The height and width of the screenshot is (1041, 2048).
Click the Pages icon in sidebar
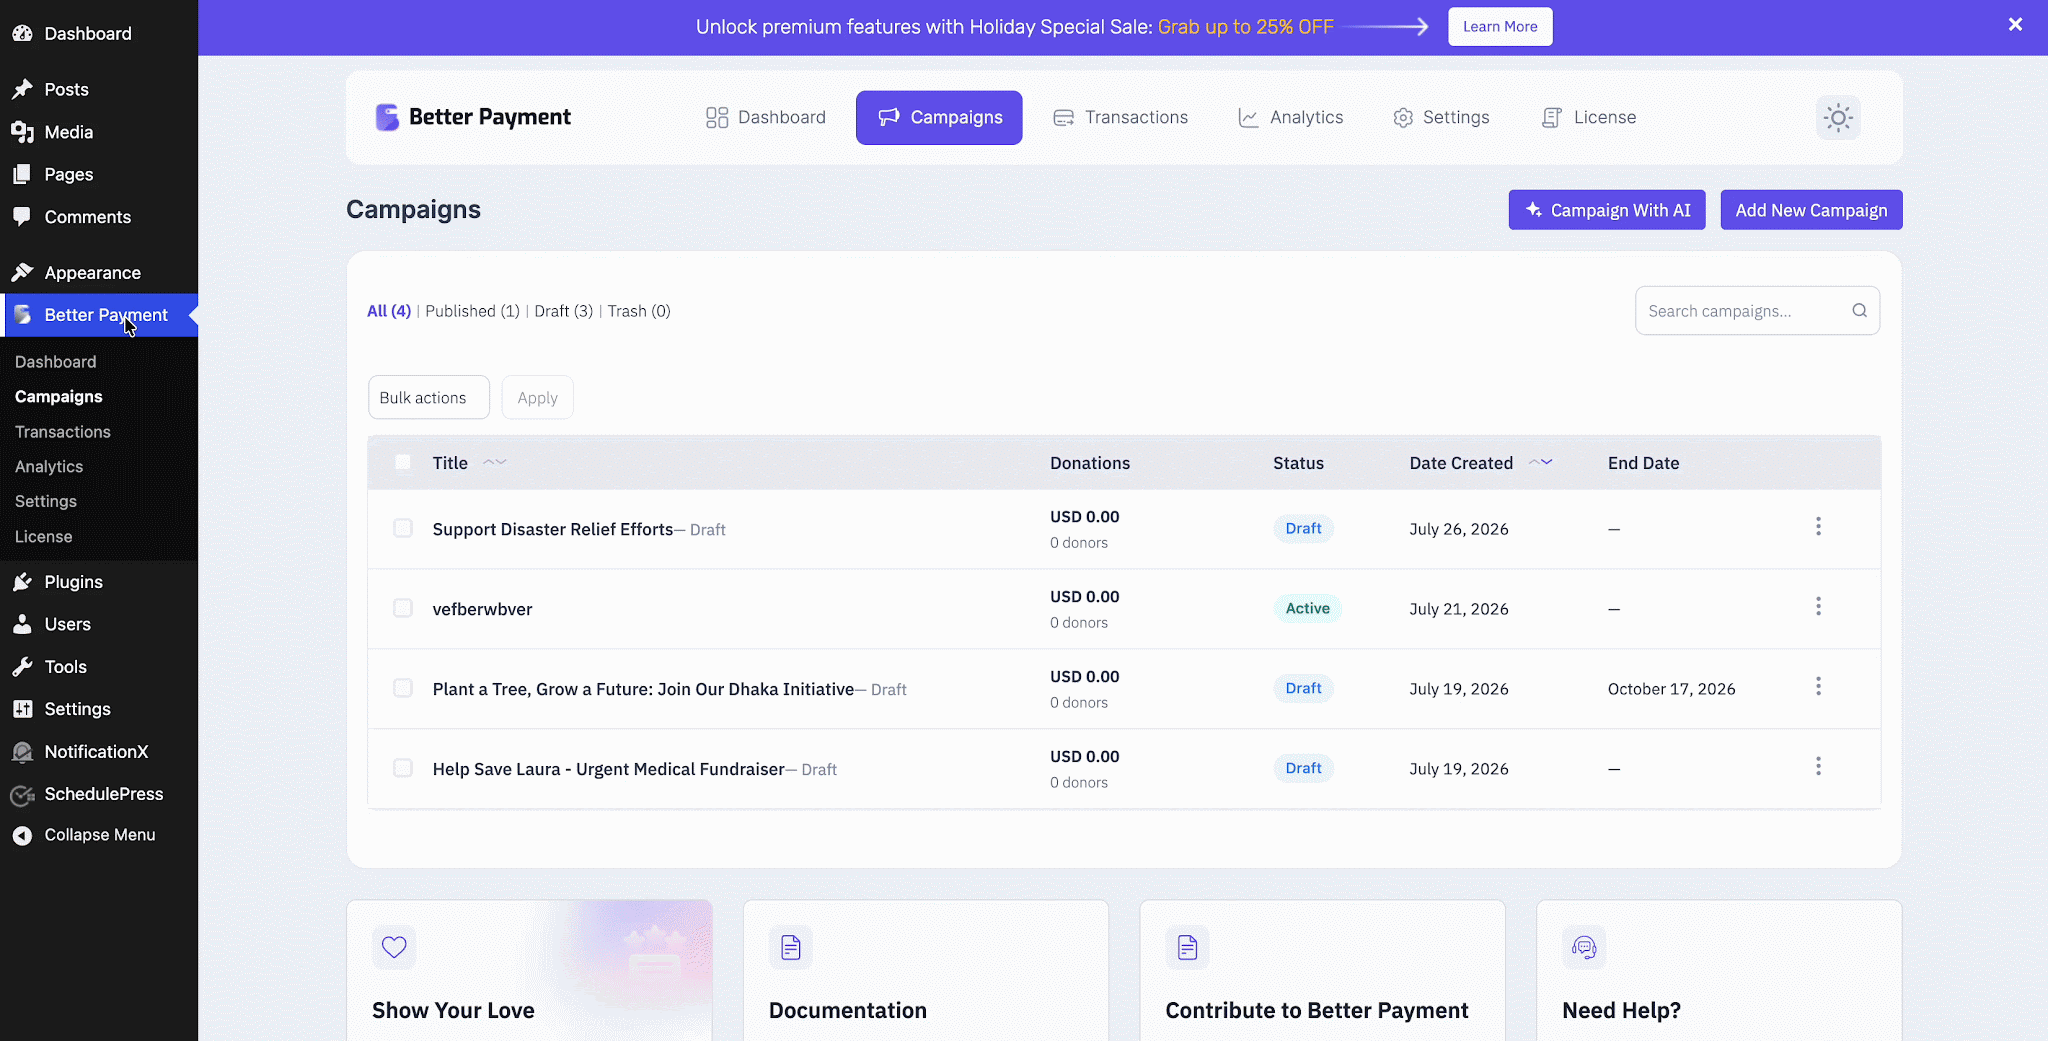pyautogui.click(x=22, y=174)
